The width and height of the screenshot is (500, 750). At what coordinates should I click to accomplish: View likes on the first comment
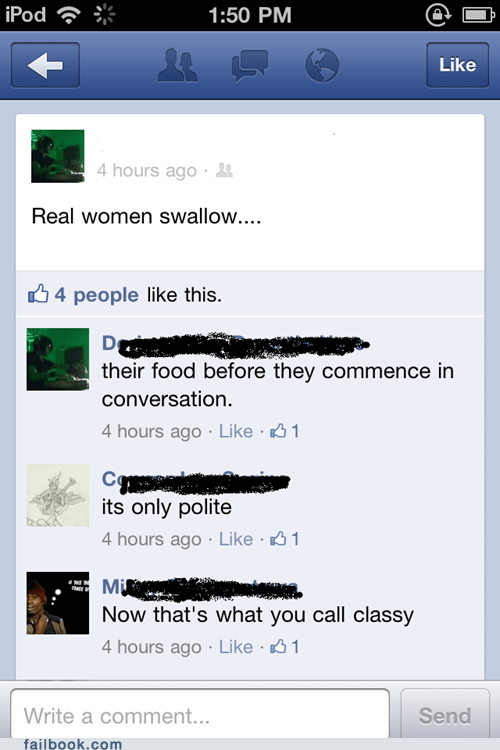point(285,431)
